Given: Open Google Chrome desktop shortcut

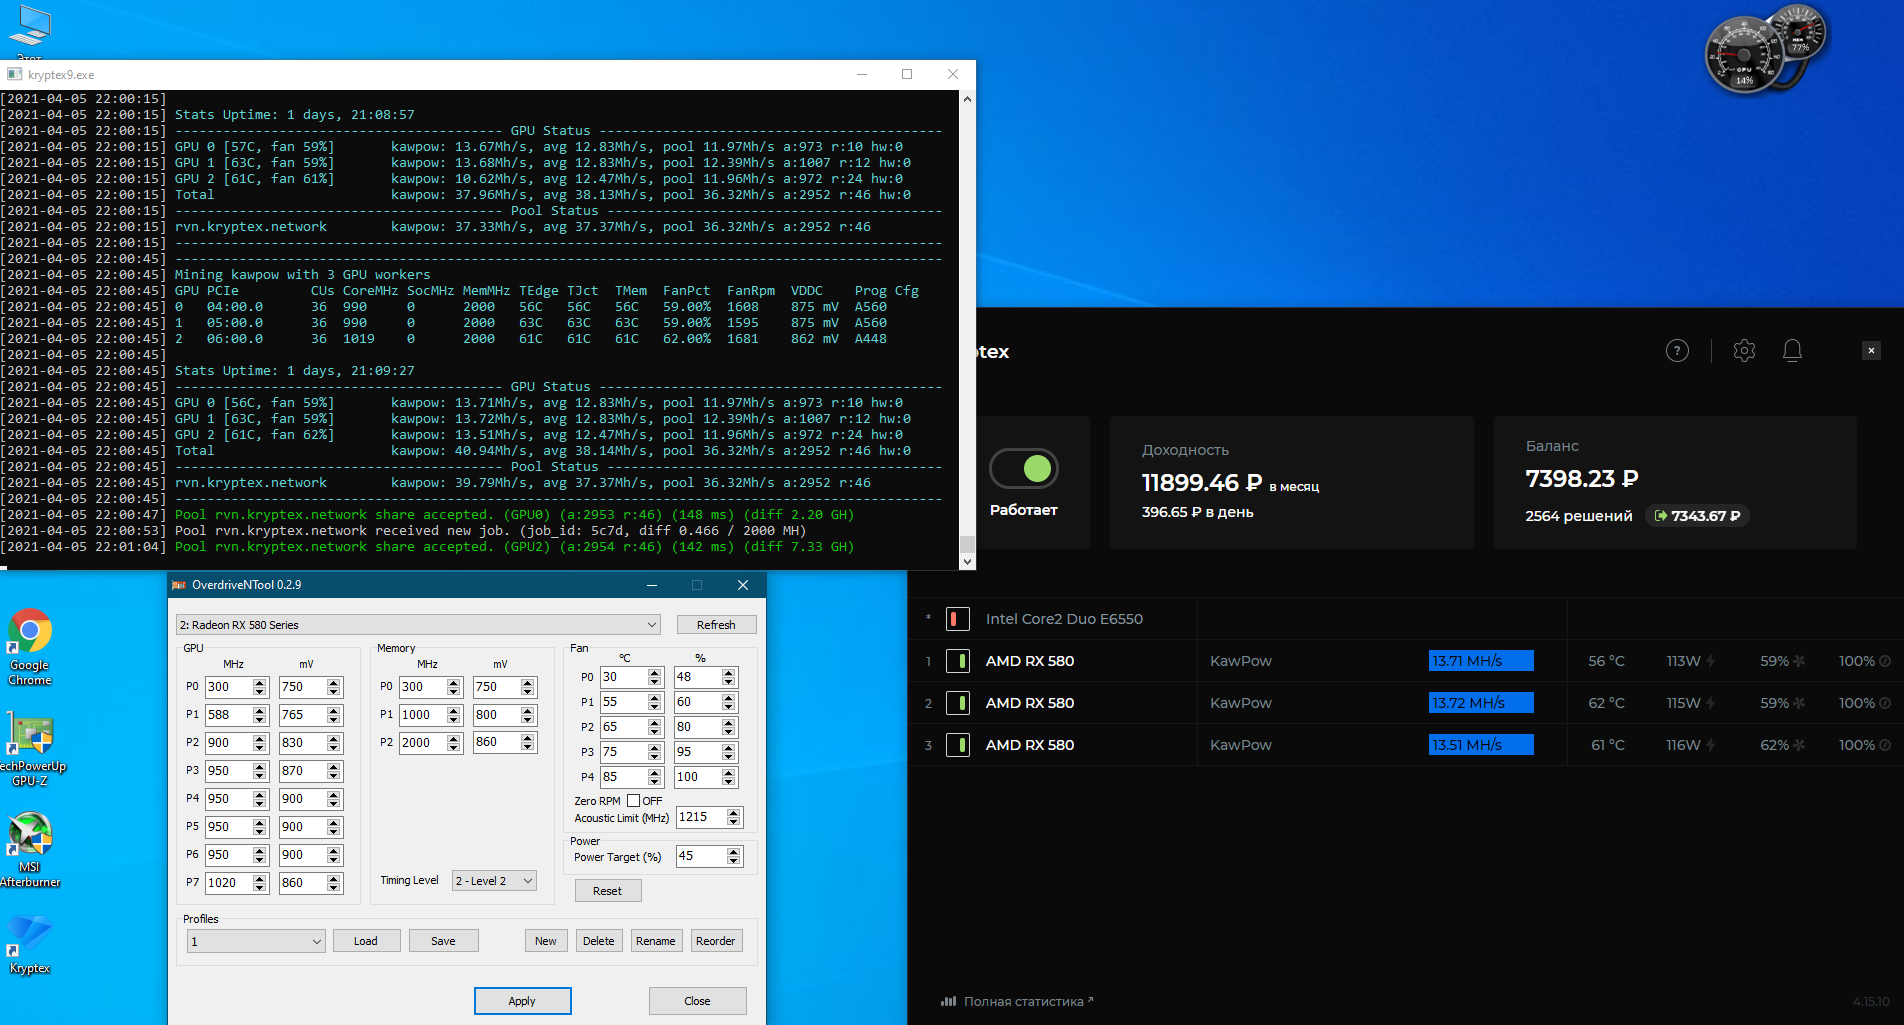Looking at the screenshot, I should (30, 645).
